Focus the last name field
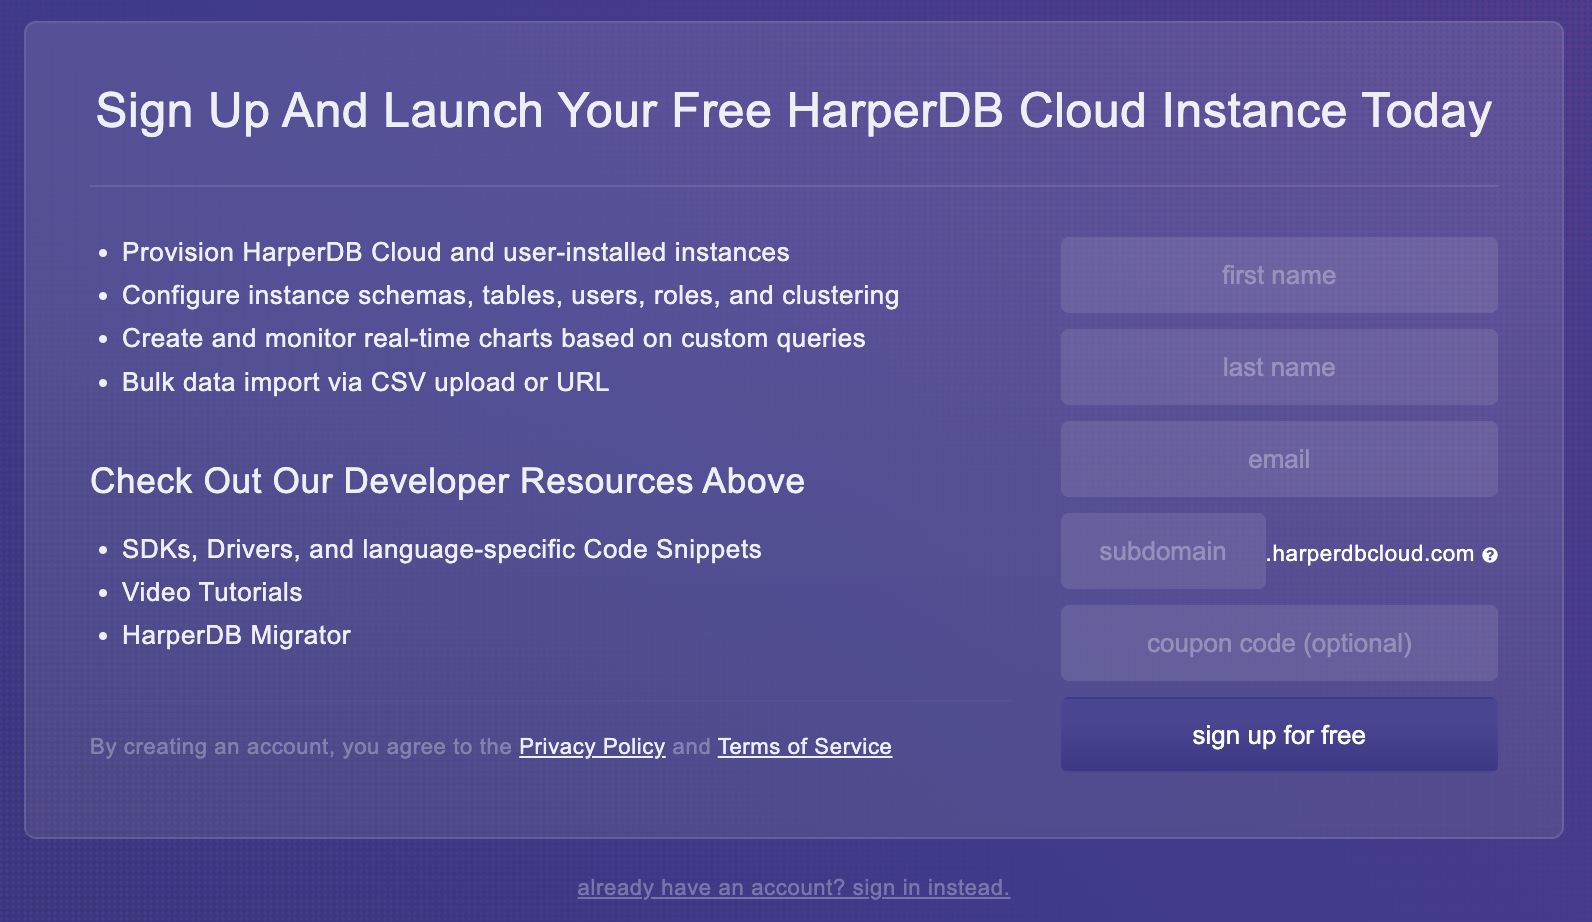Image resolution: width=1592 pixels, height=922 pixels. (x=1279, y=367)
